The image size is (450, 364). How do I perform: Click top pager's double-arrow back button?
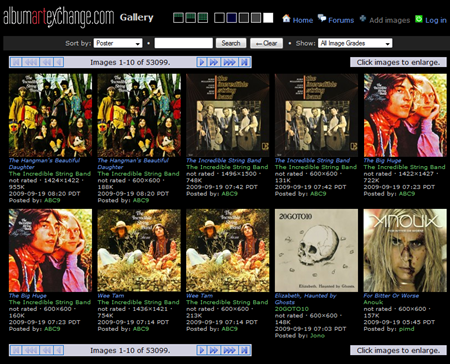pos(46,62)
